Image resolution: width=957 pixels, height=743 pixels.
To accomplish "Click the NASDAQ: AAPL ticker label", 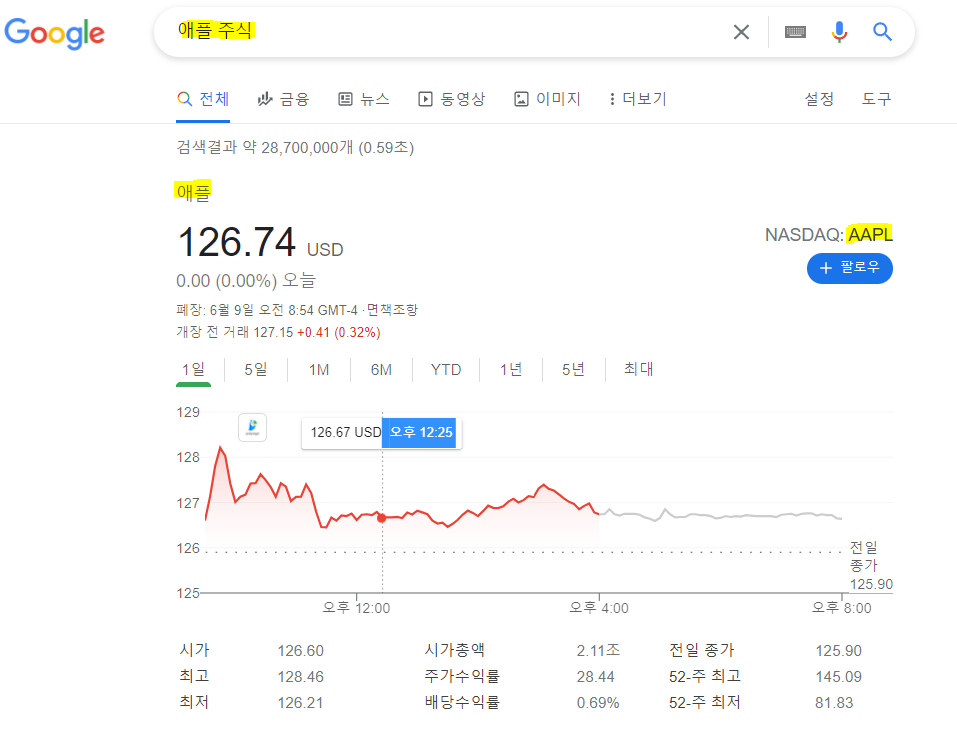I will [828, 234].
